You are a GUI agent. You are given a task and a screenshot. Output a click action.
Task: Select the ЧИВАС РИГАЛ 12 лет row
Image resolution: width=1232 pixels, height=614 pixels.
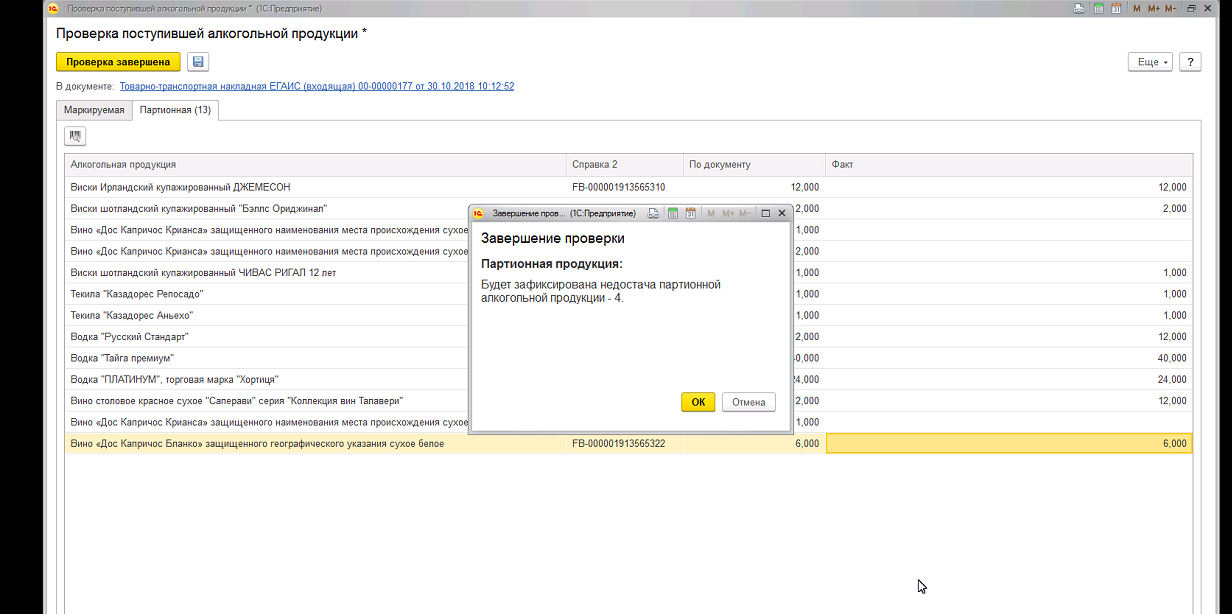pyautogui.click(x=628, y=273)
